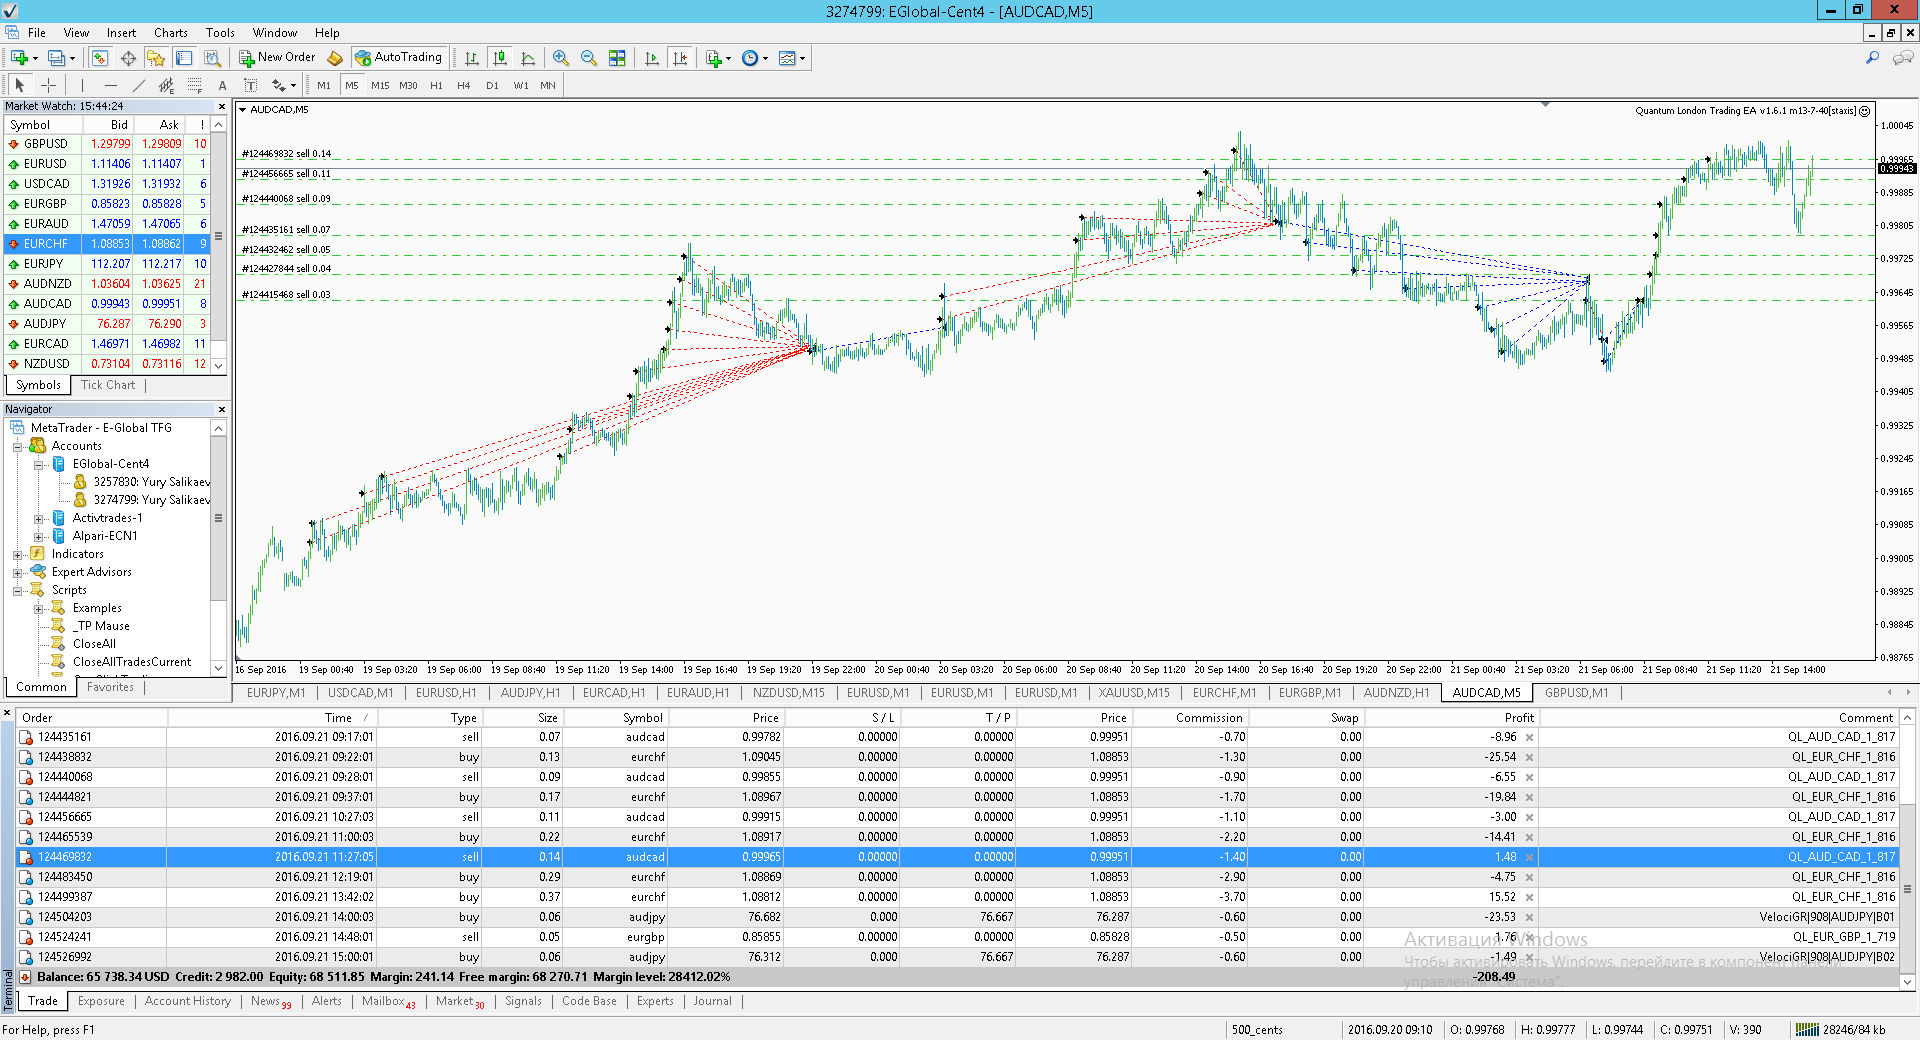Toggle the Navigator panel toolbar icon
The width and height of the screenshot is (1920, 1040).
pyautogui.click(x=156, y=58)
